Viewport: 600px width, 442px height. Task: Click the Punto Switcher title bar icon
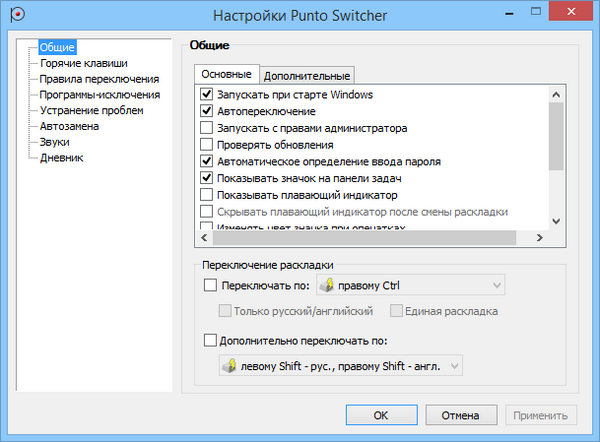point(12,14)
